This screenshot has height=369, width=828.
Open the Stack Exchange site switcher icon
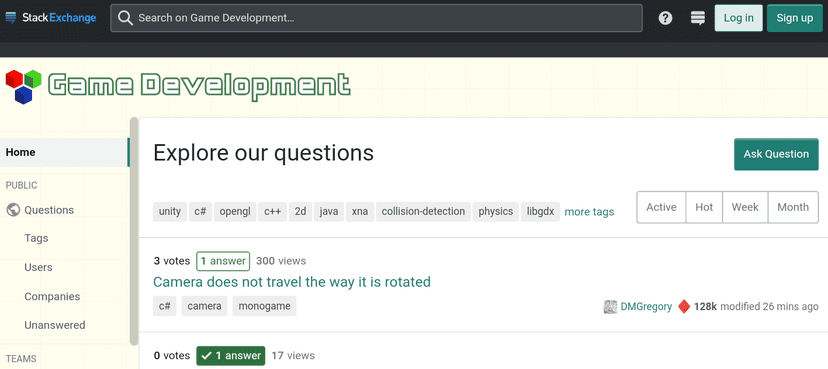click(x=698, y=18)
